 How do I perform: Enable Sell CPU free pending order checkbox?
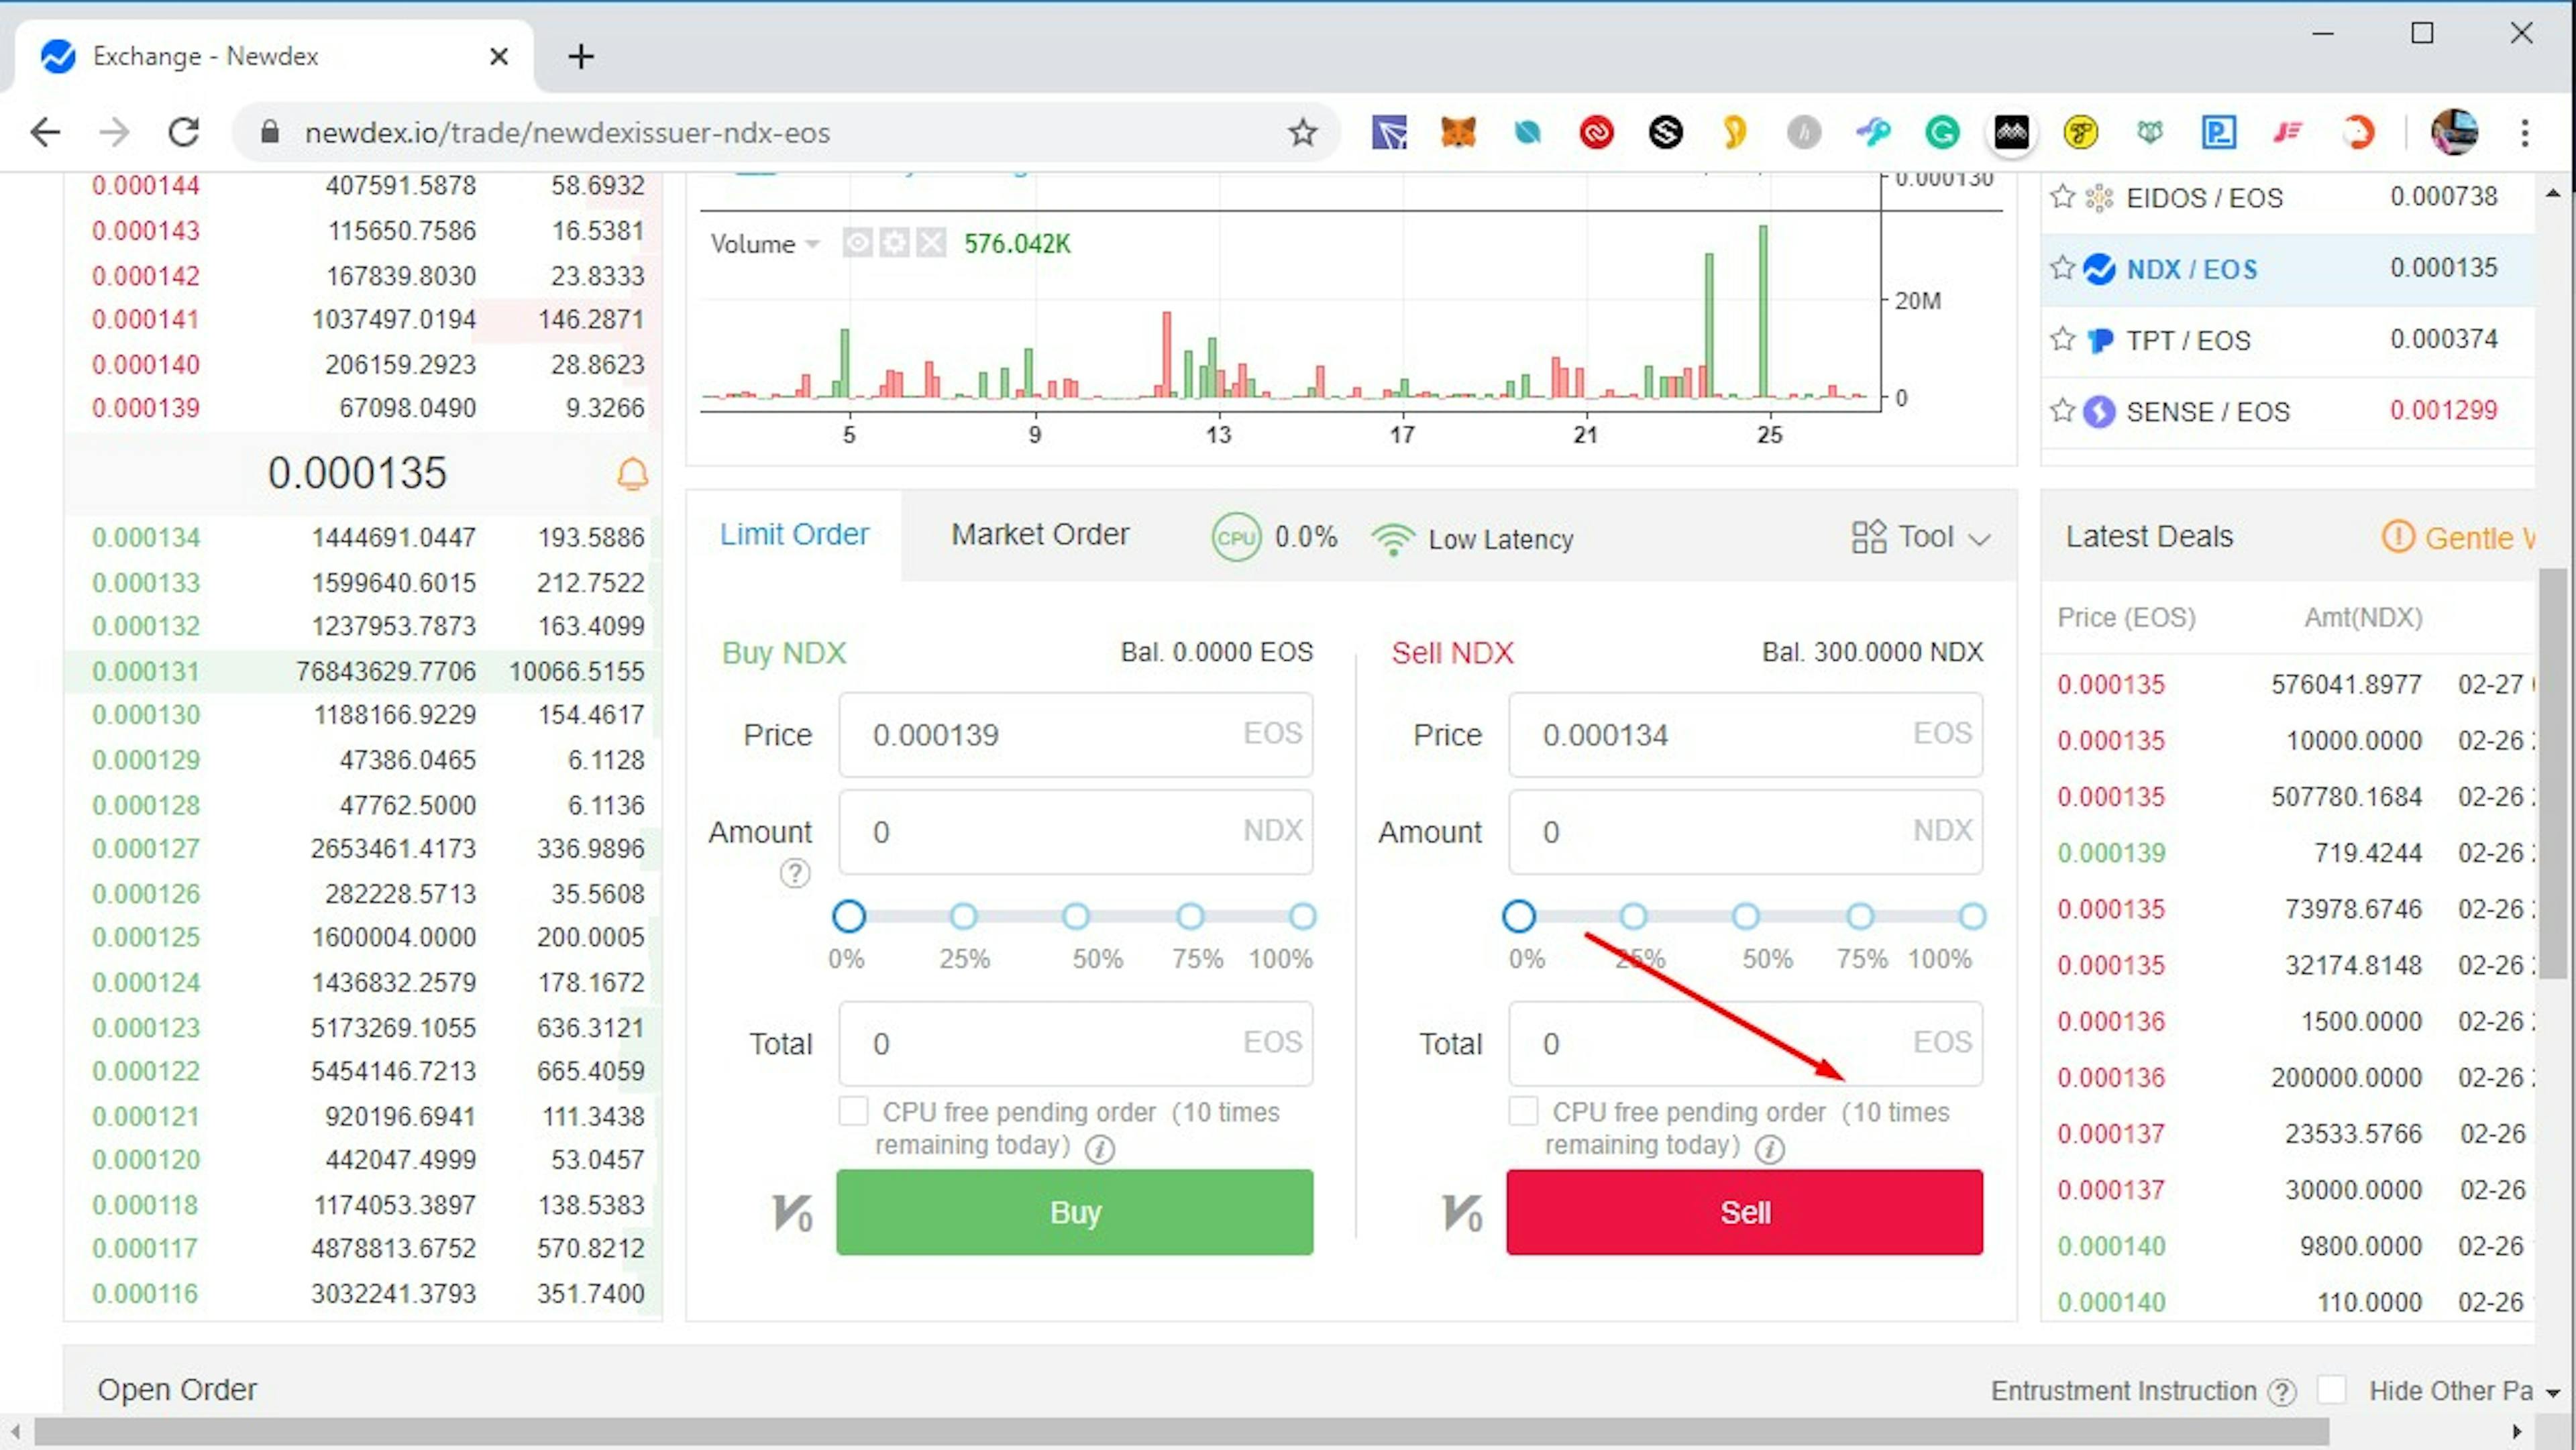coord(1523,1111)
